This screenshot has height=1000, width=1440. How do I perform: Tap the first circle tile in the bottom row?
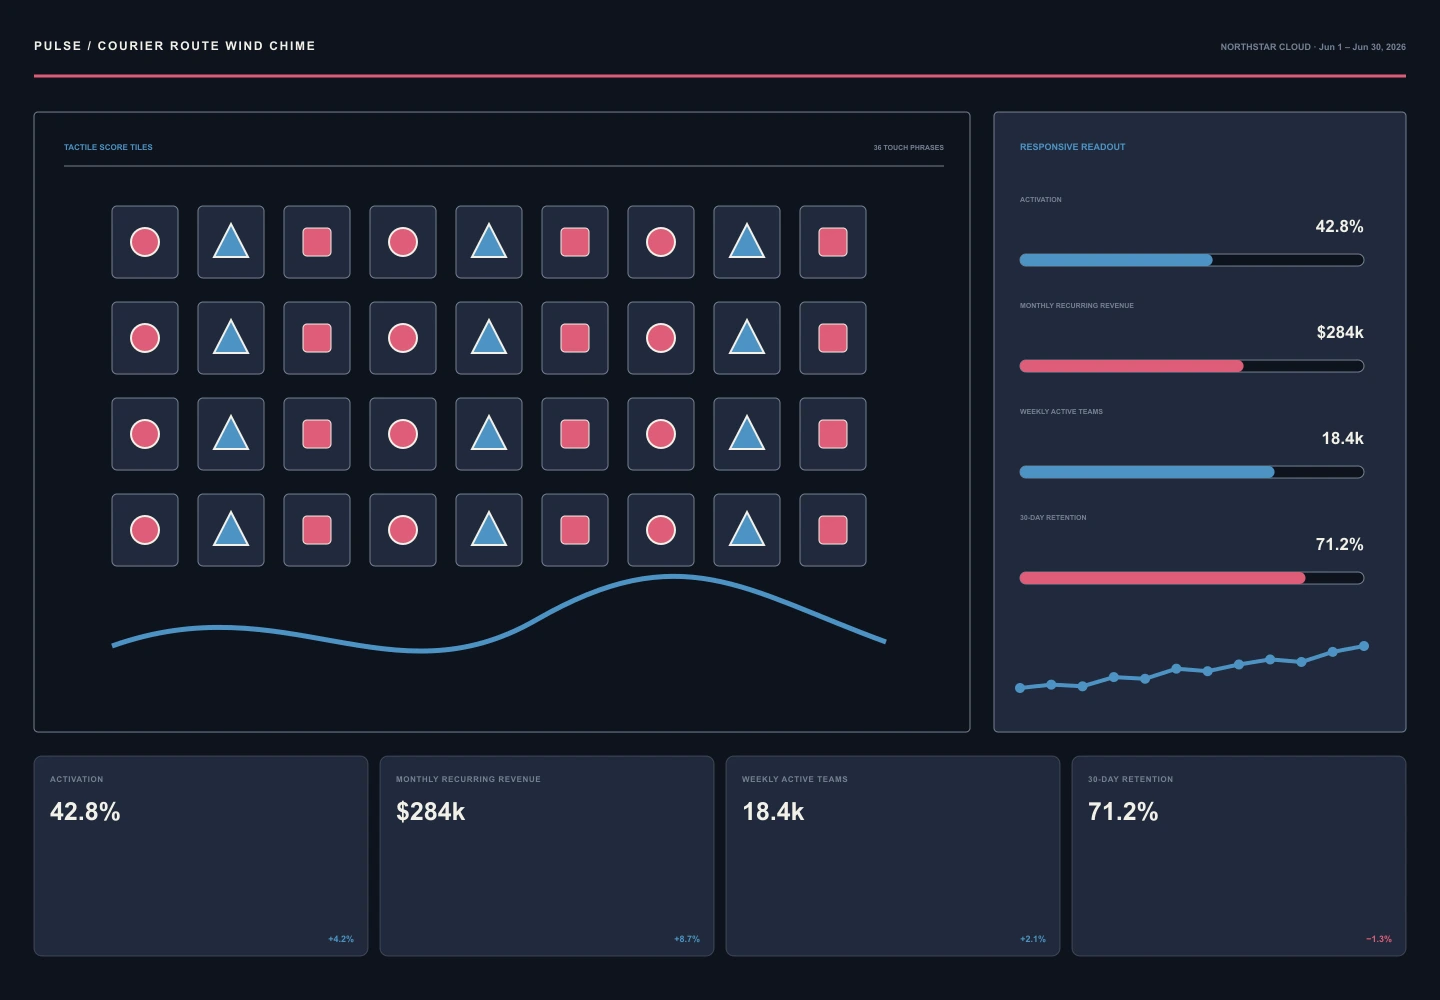pos(145,530)
